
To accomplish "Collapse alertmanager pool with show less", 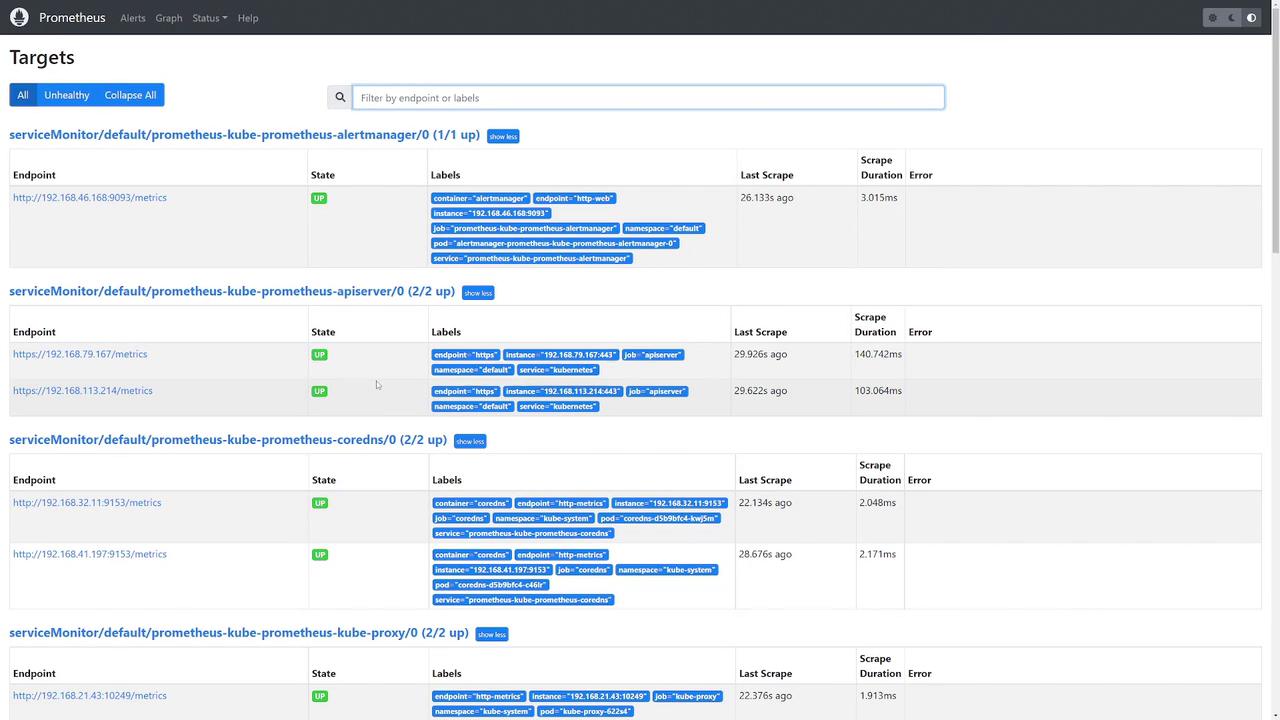I will (x=503, y=136).
